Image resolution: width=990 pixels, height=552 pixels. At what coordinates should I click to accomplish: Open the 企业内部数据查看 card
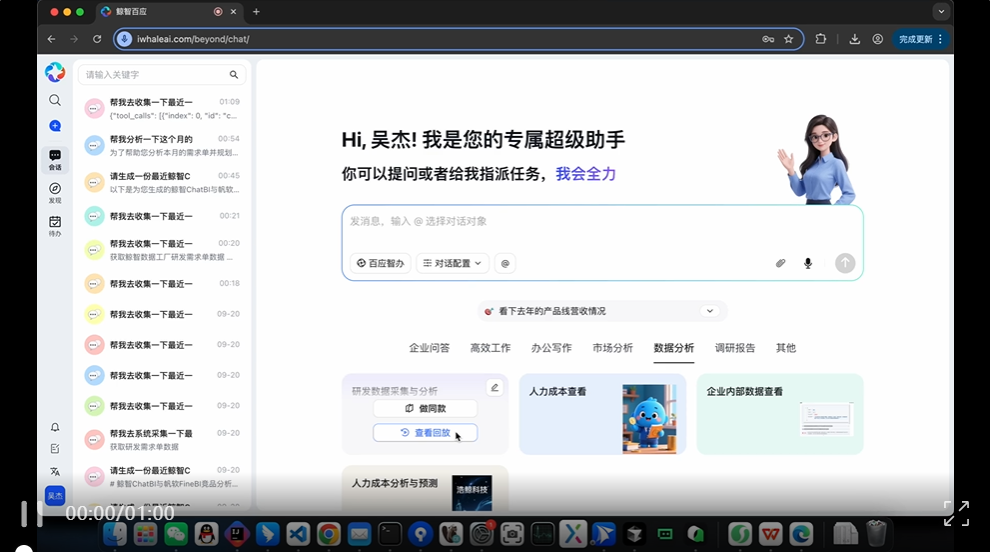click(780, 414)
